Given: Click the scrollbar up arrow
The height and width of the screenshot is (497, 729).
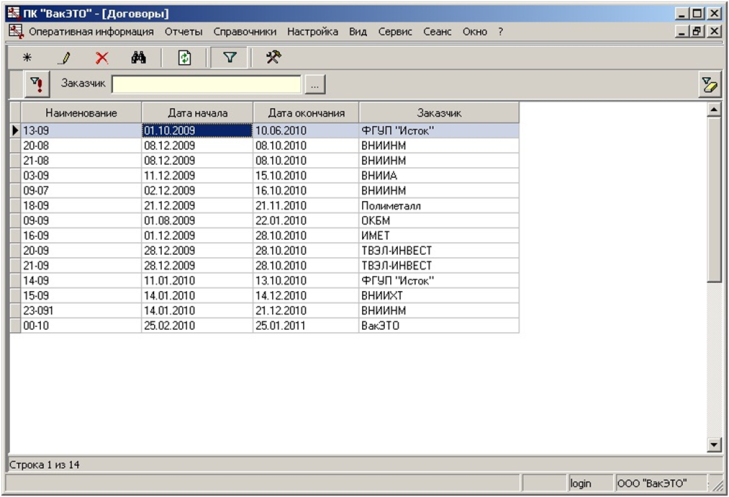Looking at the screenshot, I should pos(714,109).
